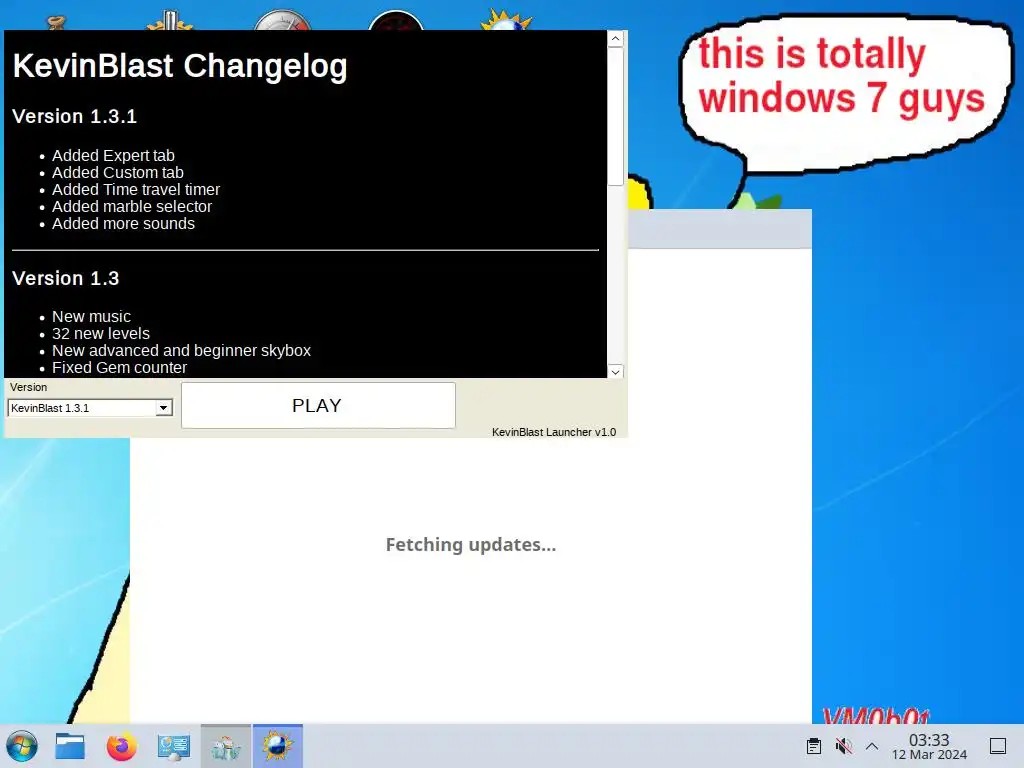Click the 'Fetching updates...' text in the back window
Viewport: 1024px width, 768px height.
pyautogui.click(x=471, y=544)
